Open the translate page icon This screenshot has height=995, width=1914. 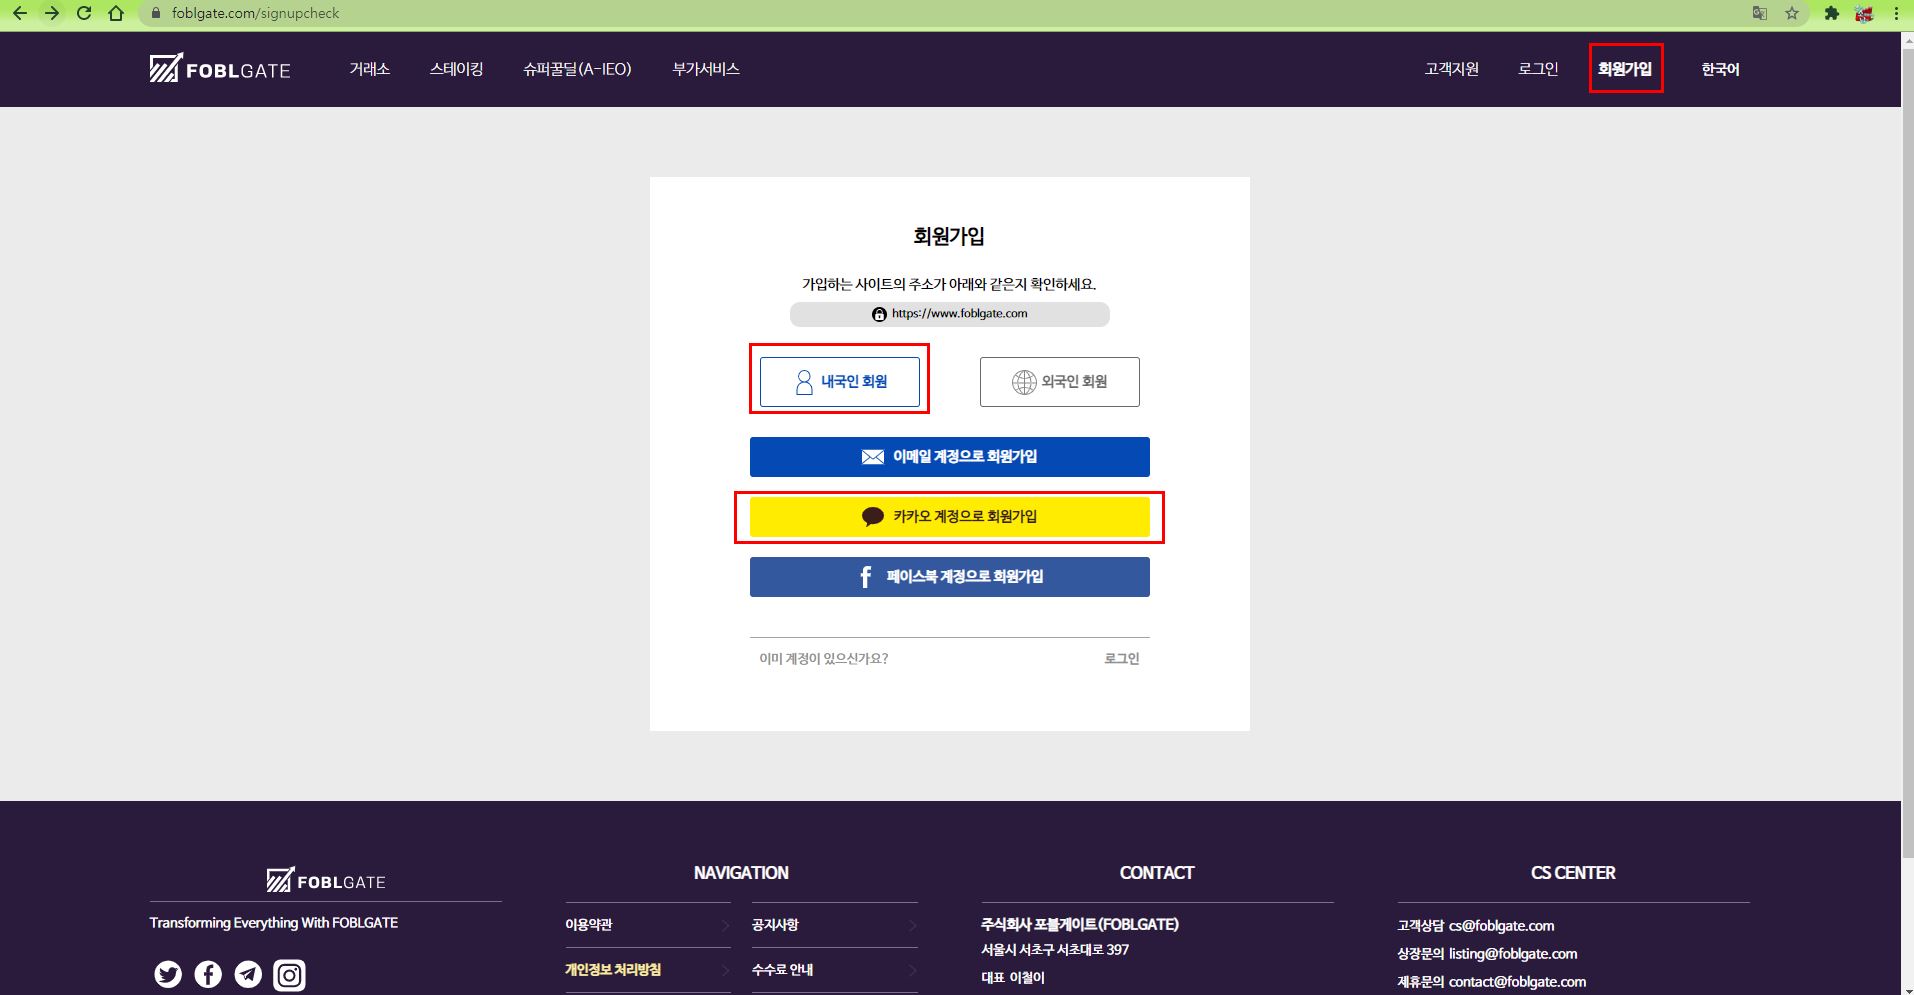(1760, 13)
